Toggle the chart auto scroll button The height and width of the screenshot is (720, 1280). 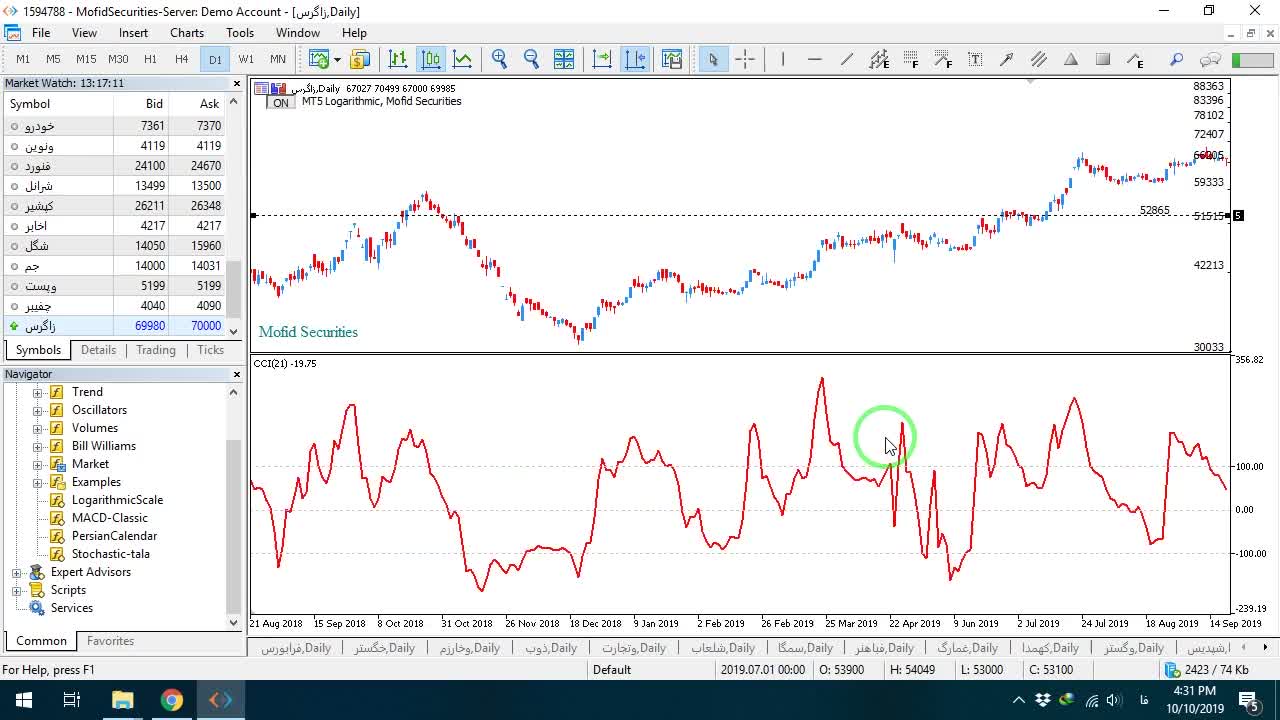pos(602,59)
